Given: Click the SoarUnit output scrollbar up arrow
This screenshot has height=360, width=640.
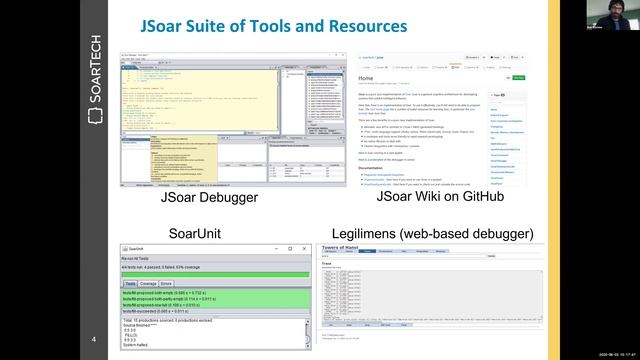Looking at the screenshot, I should click(308, 322).
